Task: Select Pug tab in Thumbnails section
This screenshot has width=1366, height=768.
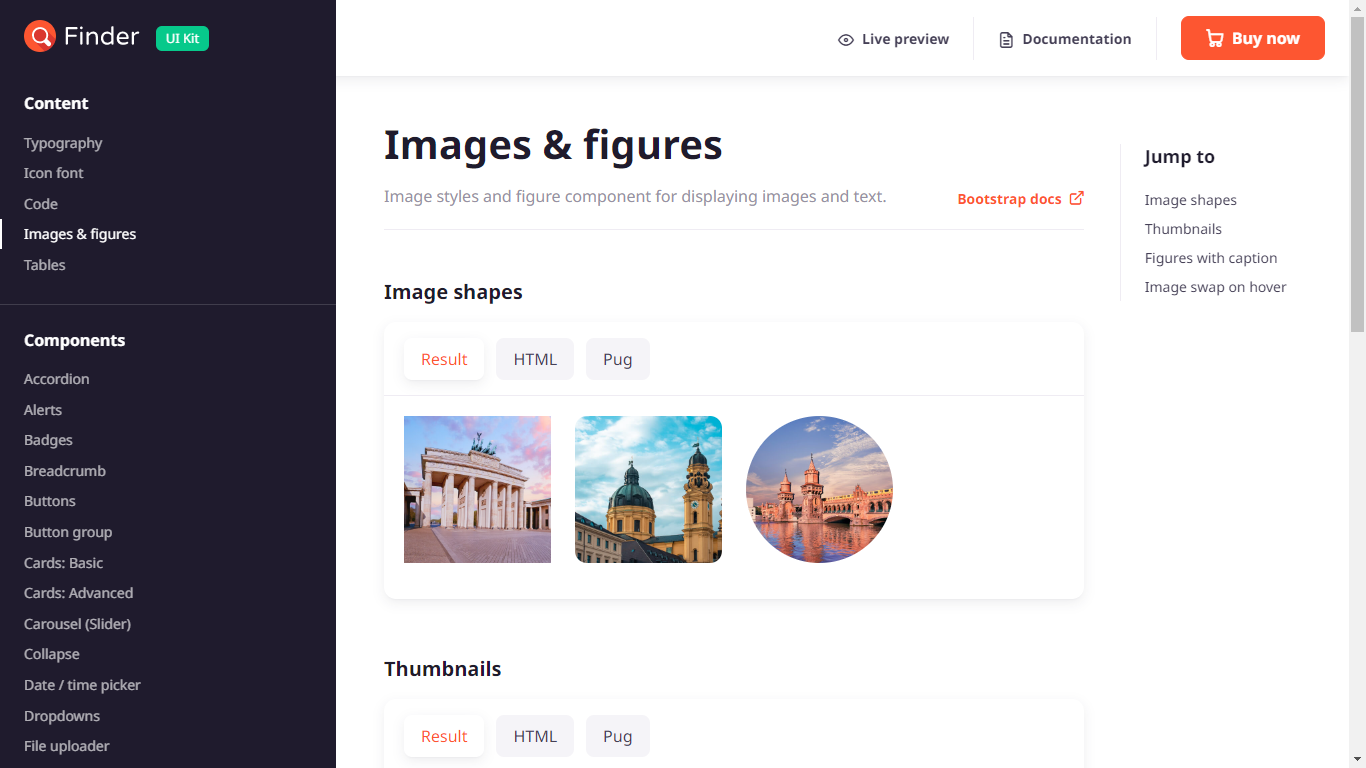Action: 618,736
